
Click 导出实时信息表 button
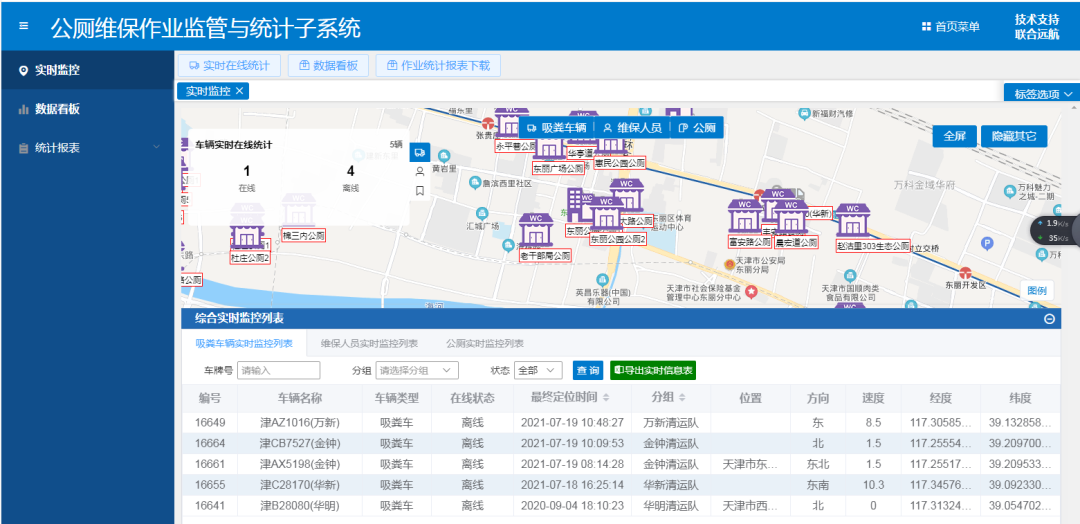[x=653, y=370]
